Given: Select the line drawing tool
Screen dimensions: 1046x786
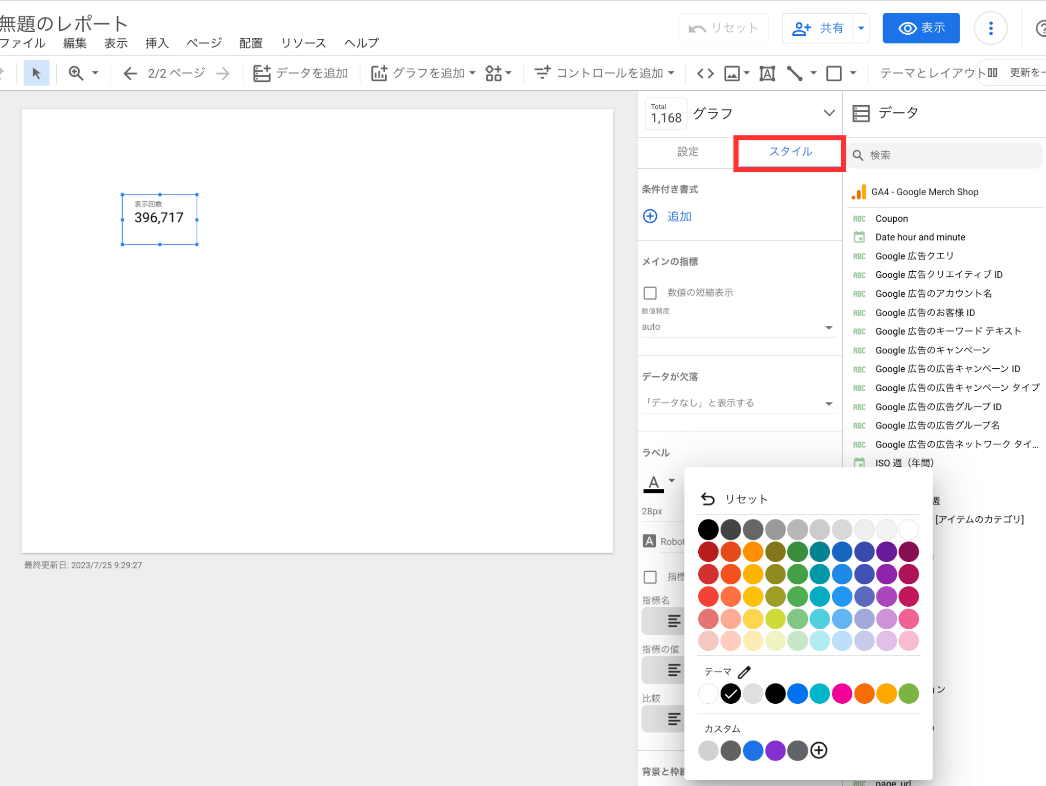Looking at the screenshot, I should (794, 73).
